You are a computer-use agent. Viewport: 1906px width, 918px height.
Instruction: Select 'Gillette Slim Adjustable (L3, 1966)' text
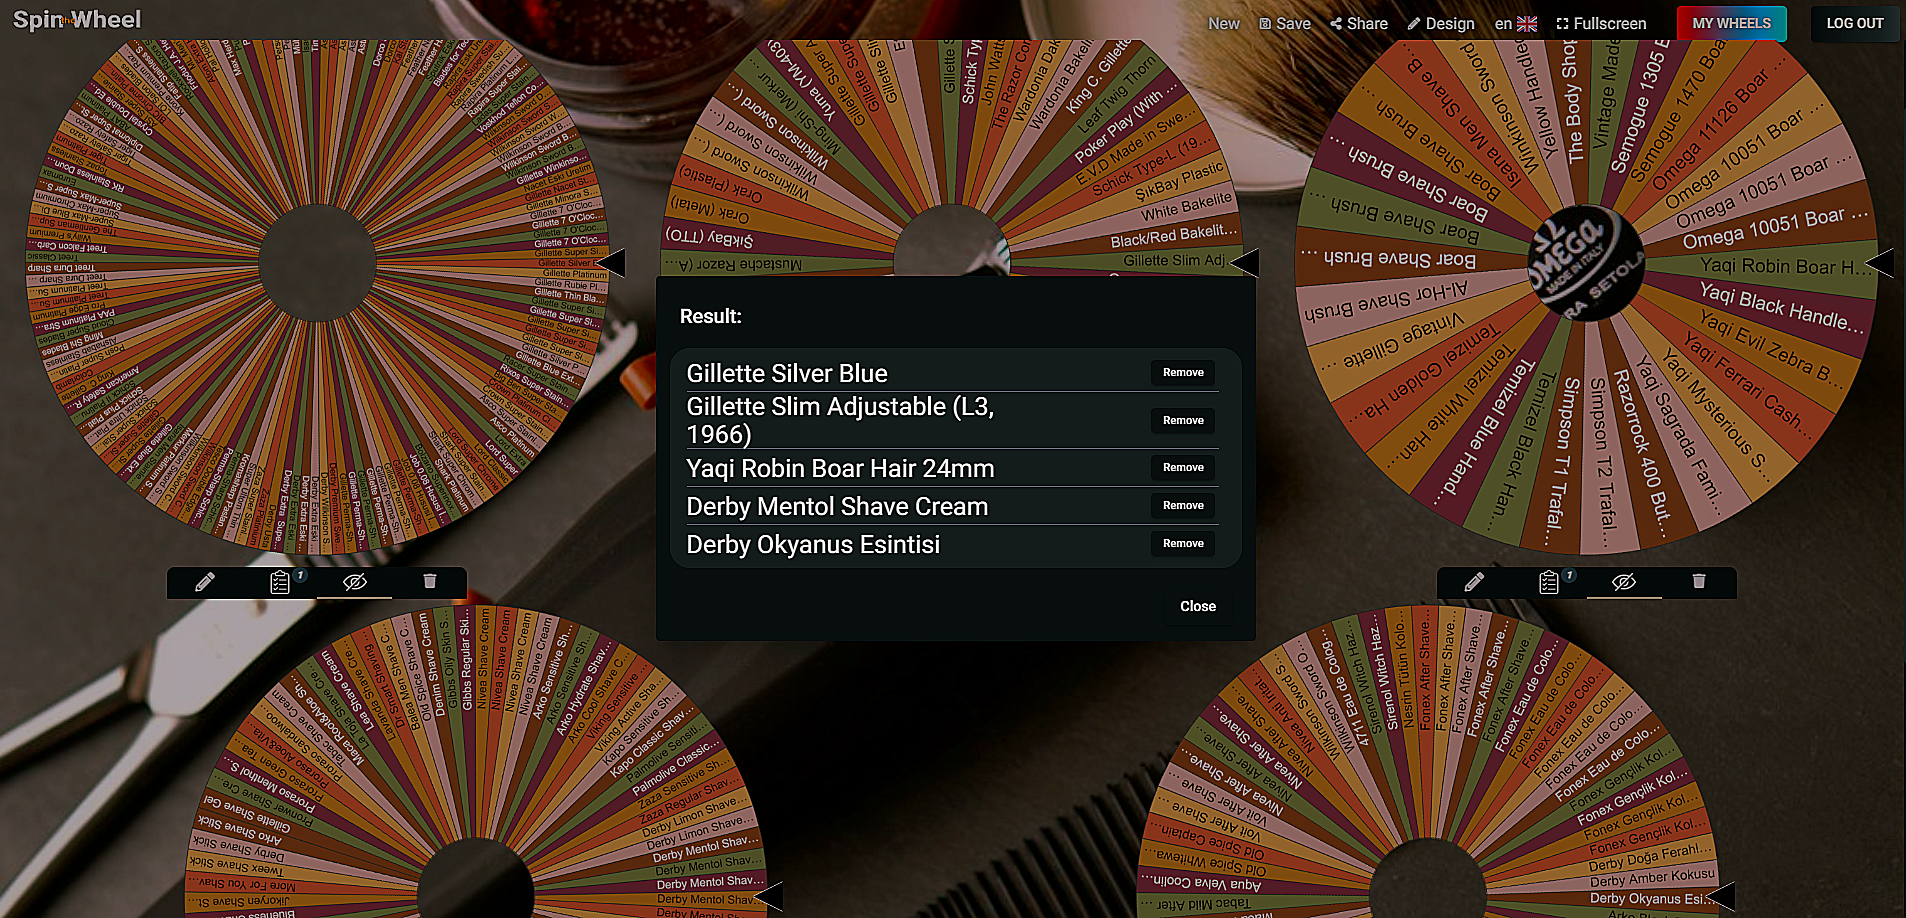coord(840,420)
